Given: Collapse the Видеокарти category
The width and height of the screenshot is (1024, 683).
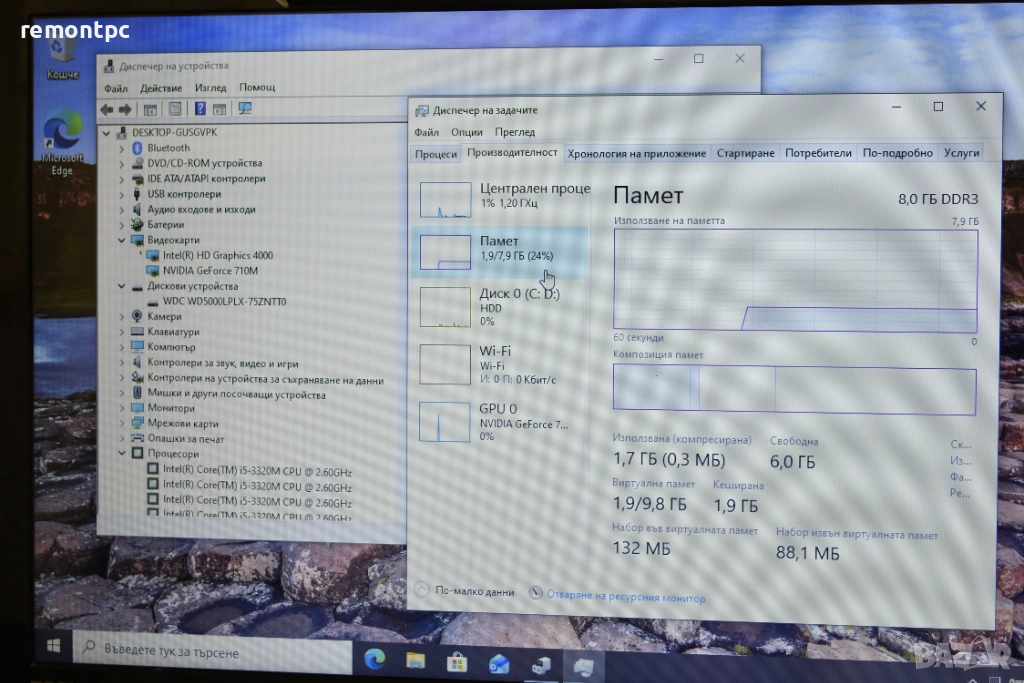Looking at the screenshot, I should 122,240.
